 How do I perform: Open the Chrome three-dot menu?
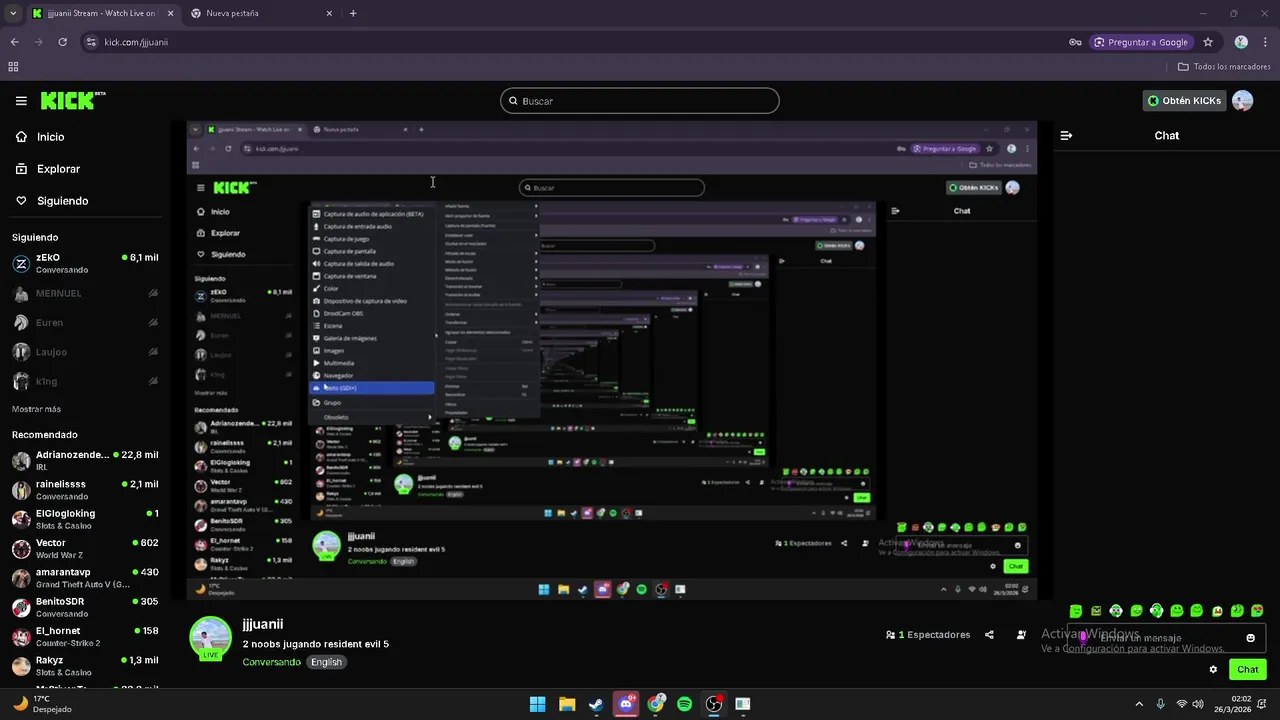1265,42
